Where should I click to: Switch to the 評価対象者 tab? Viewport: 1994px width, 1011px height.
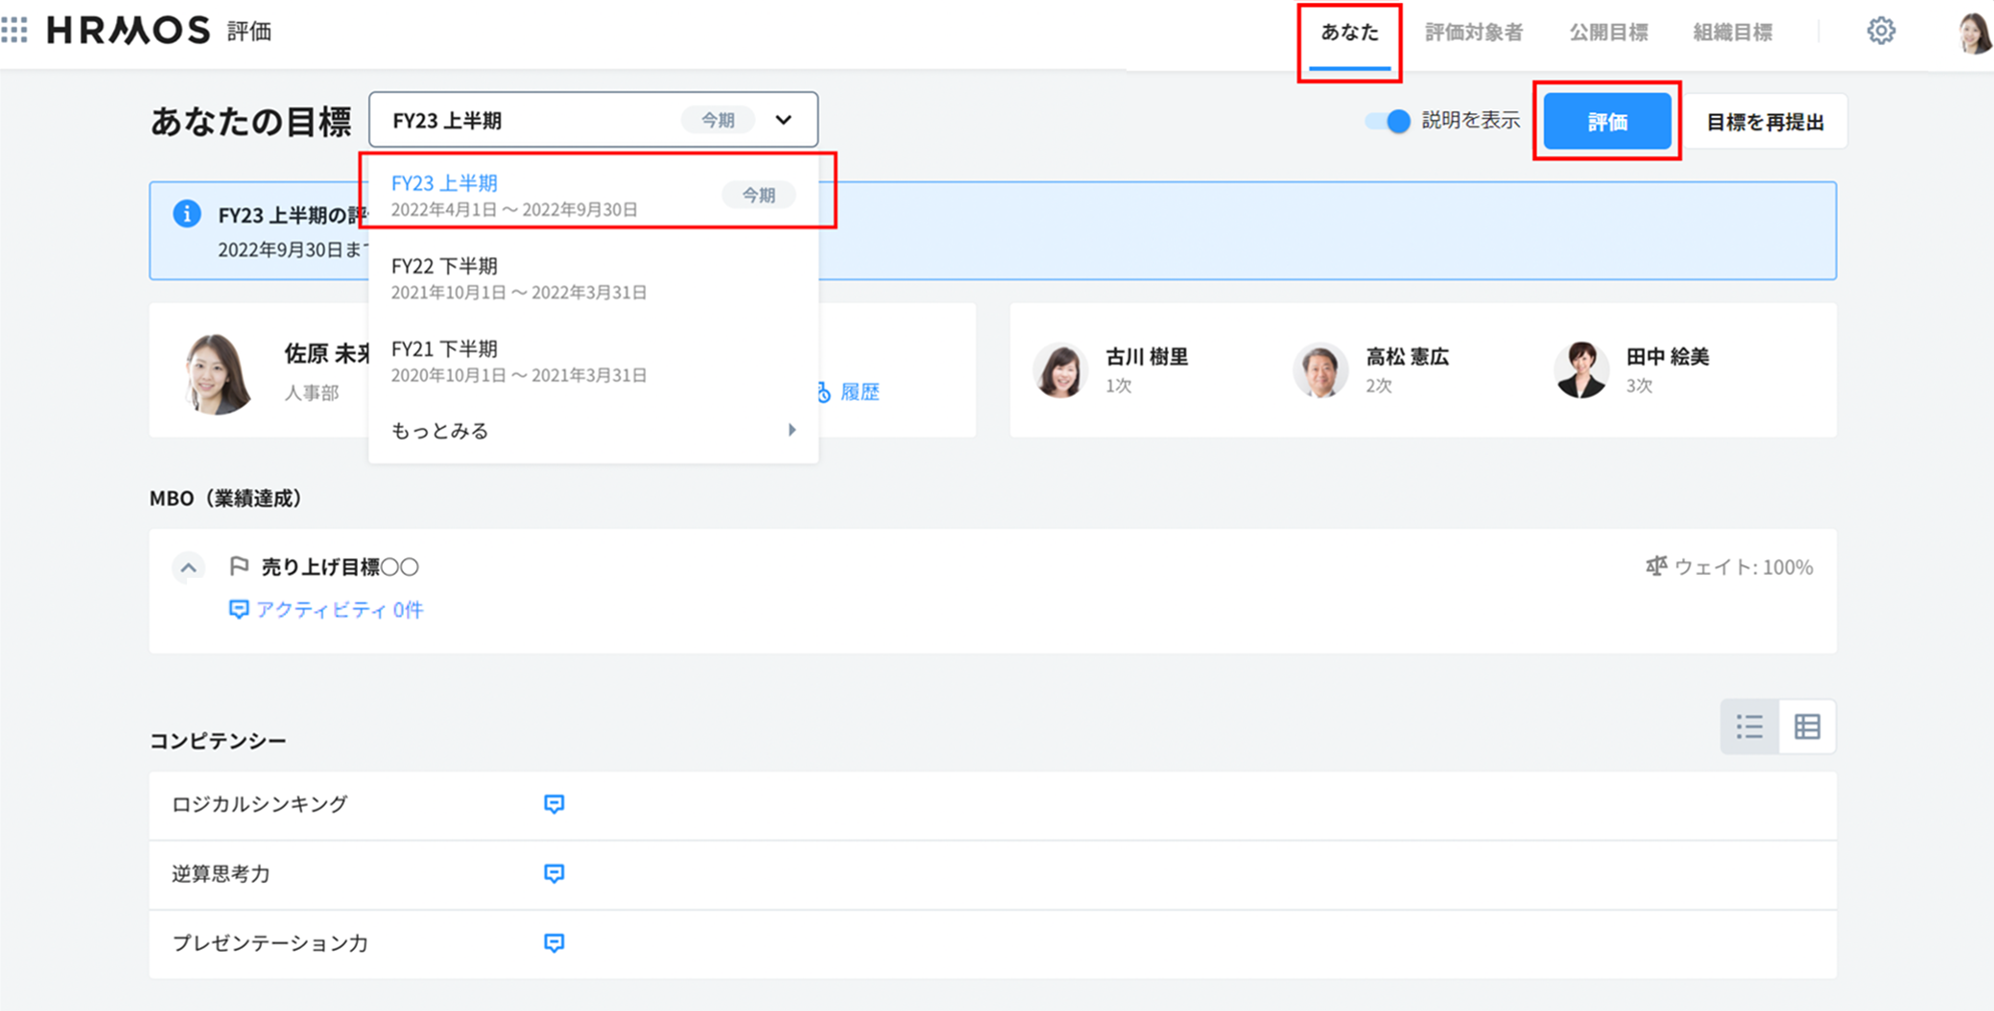(1473, 32)
